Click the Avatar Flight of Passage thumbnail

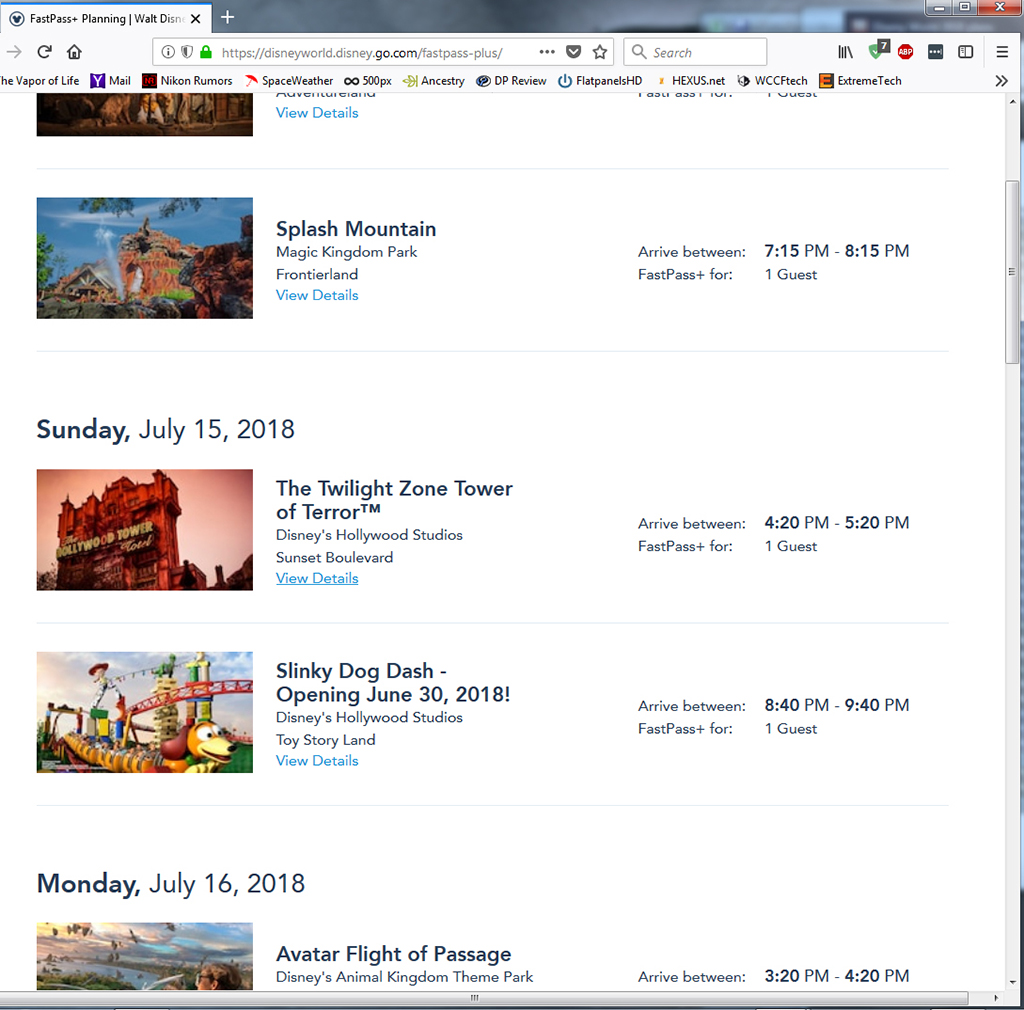pos(144,956)
